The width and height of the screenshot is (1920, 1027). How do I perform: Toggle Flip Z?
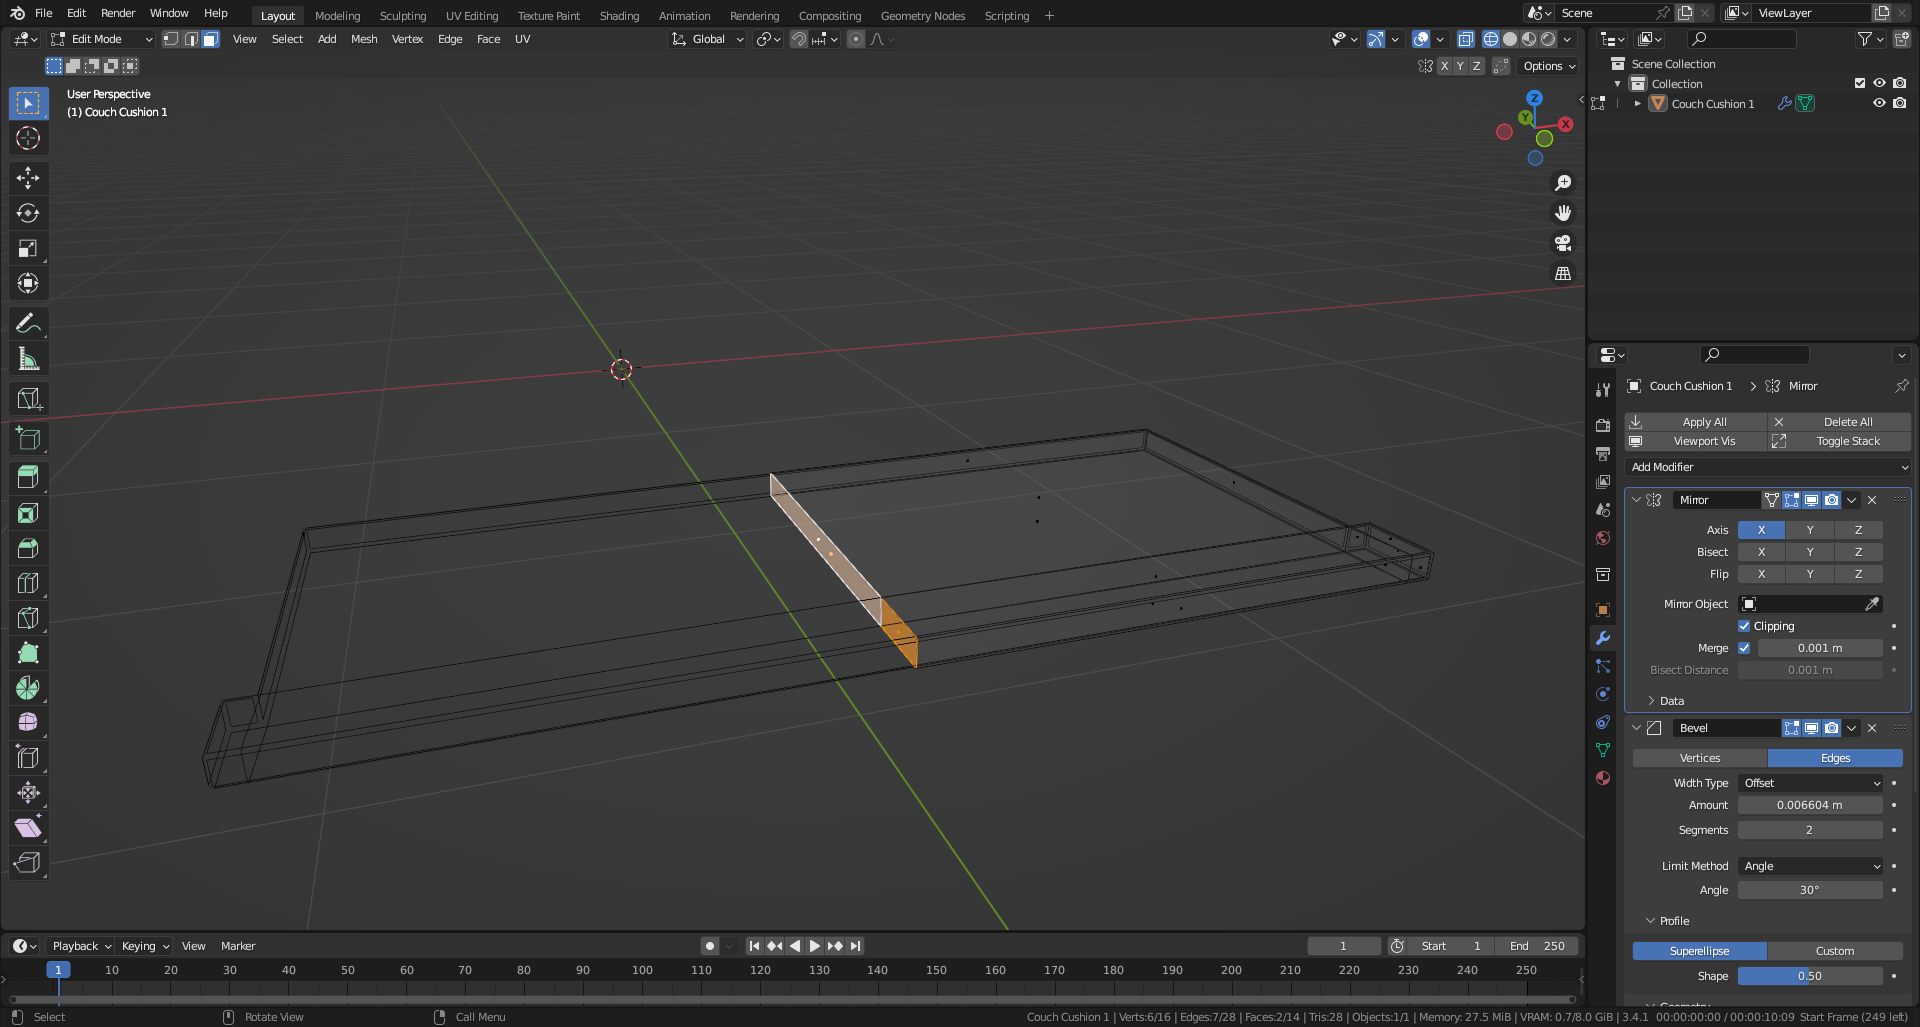(x=1859, y=574)
